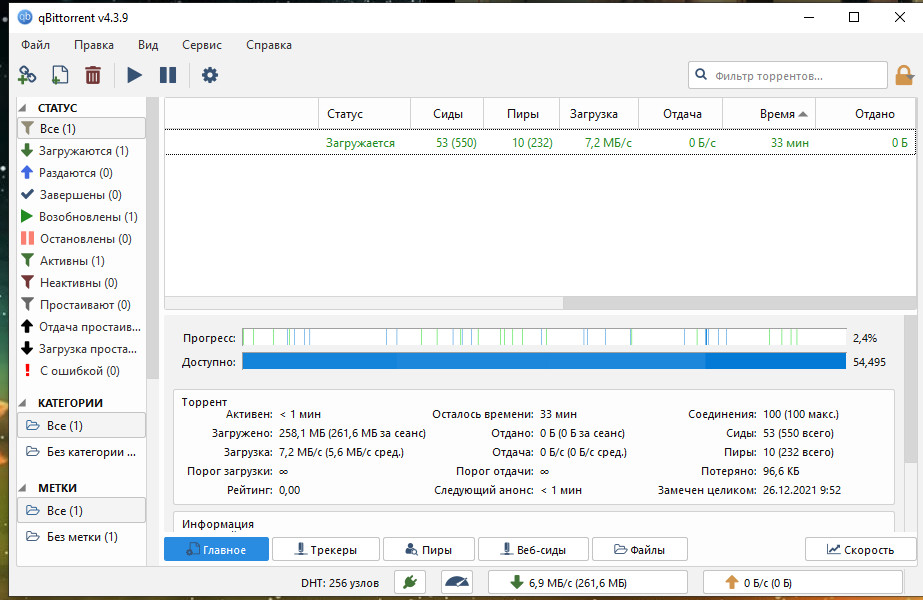Viewport: 923px width, 600px height.
Task: Toggle alternative speed limits speedometer icon
Action: [457, 582]
